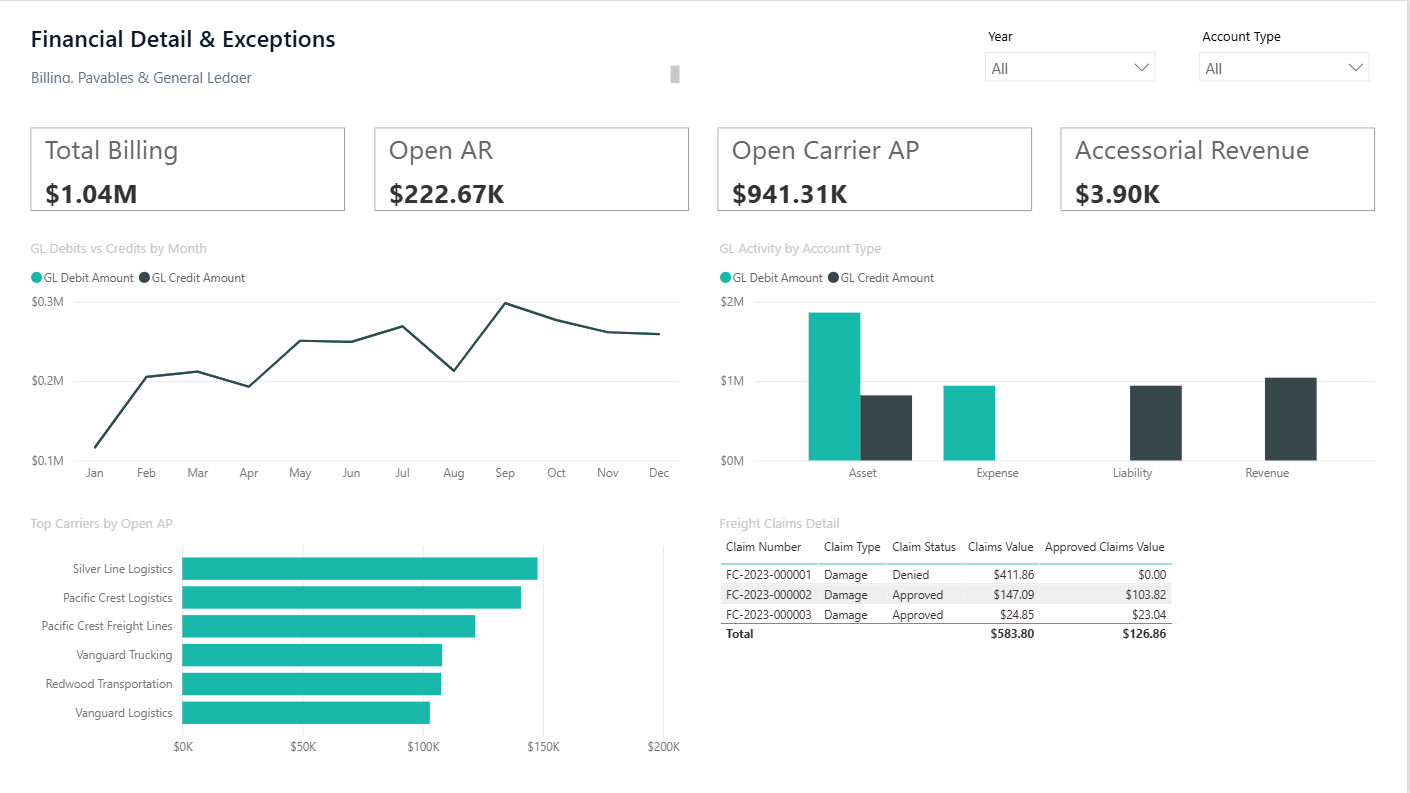The height and width of the screenshot is (793, 1410).
Task: Sort by Approved Claims Value column header
Action: (x=1105, y=547)
